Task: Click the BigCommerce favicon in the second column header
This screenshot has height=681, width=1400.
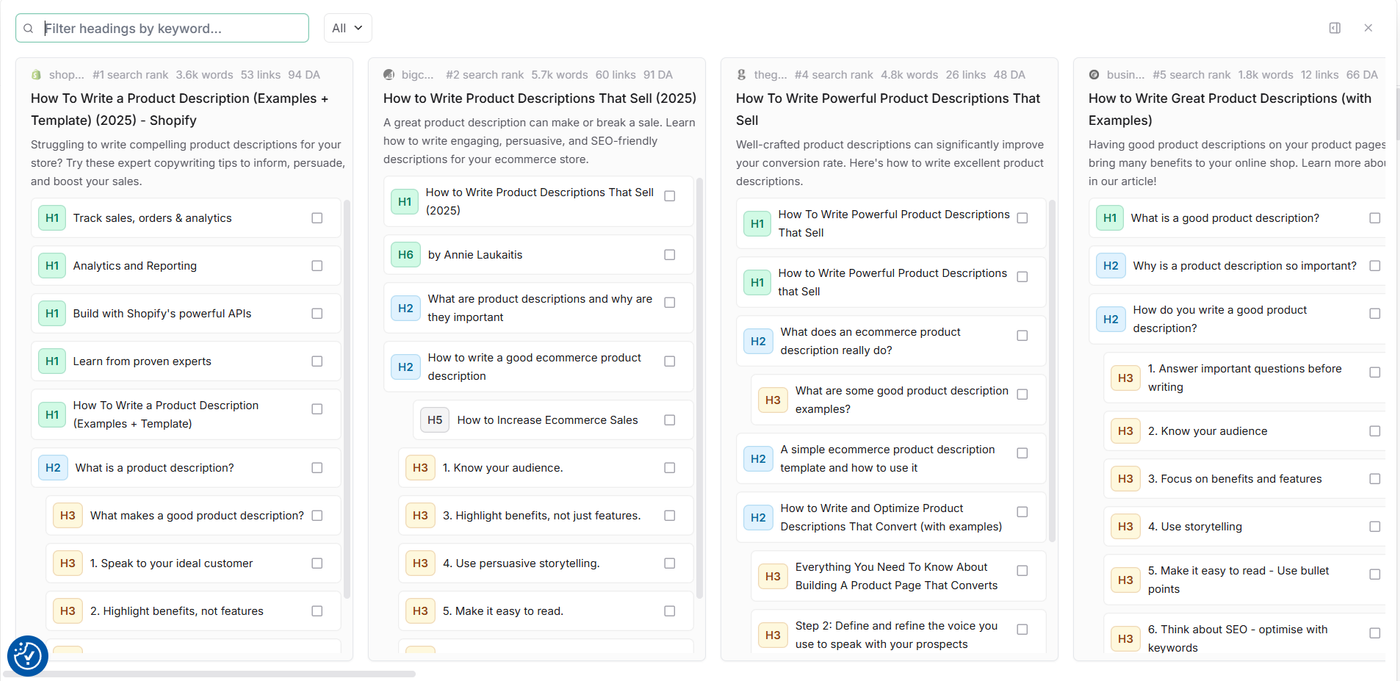Action: (x=389, y=74)
